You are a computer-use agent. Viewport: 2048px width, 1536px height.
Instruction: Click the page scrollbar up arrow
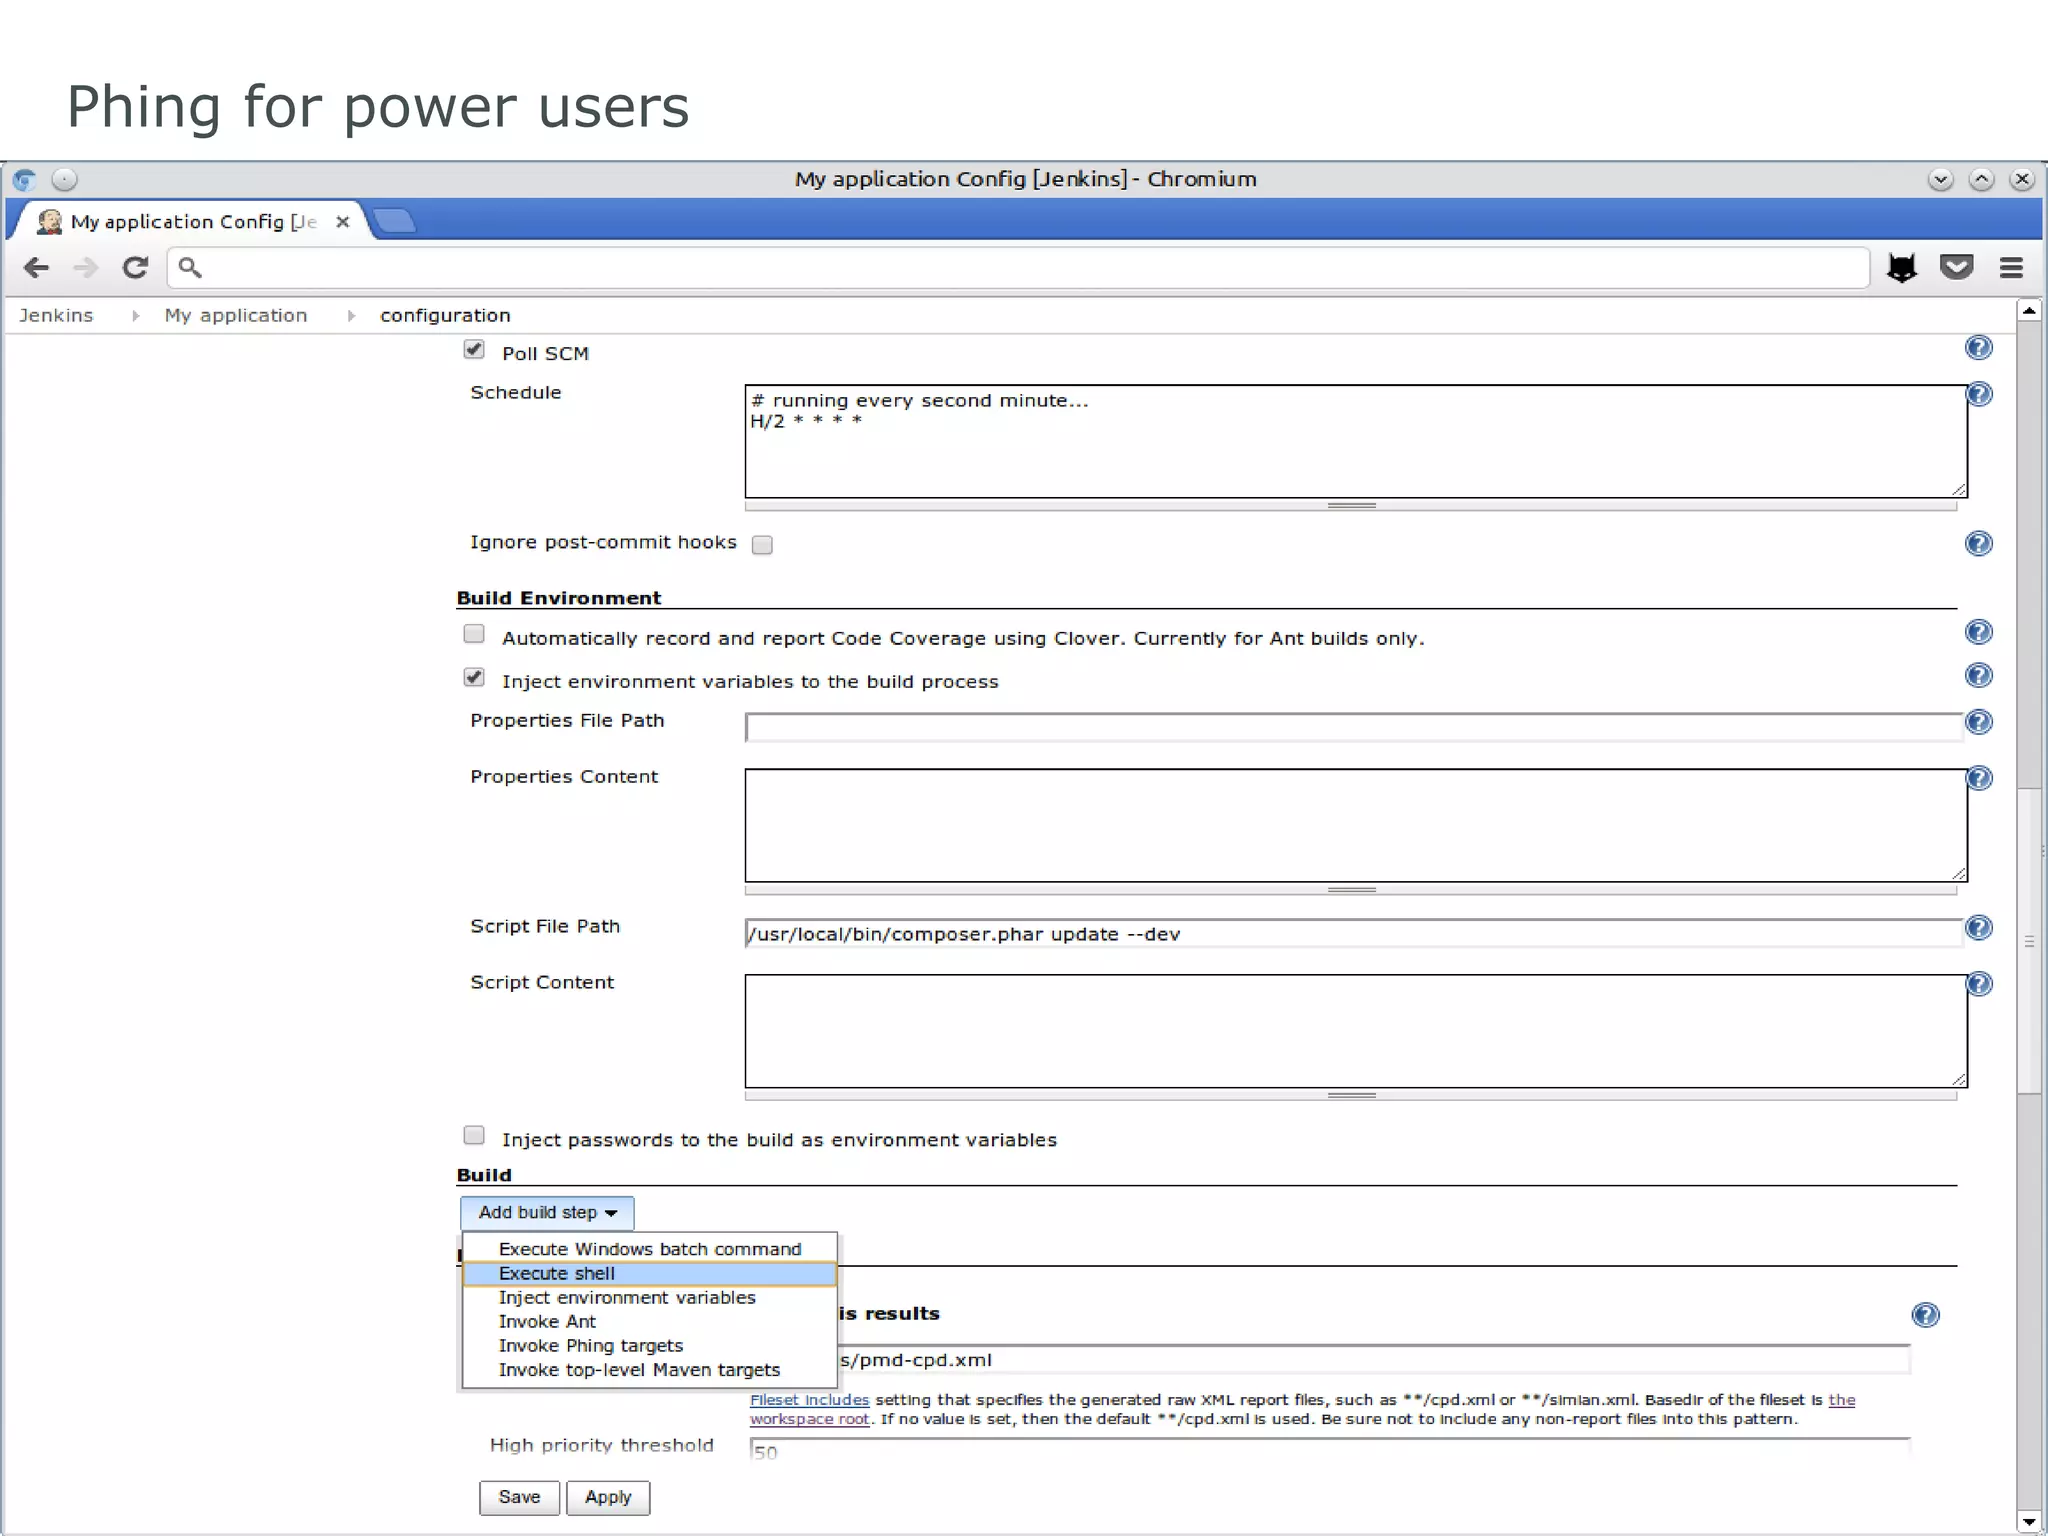(2029, 311)
